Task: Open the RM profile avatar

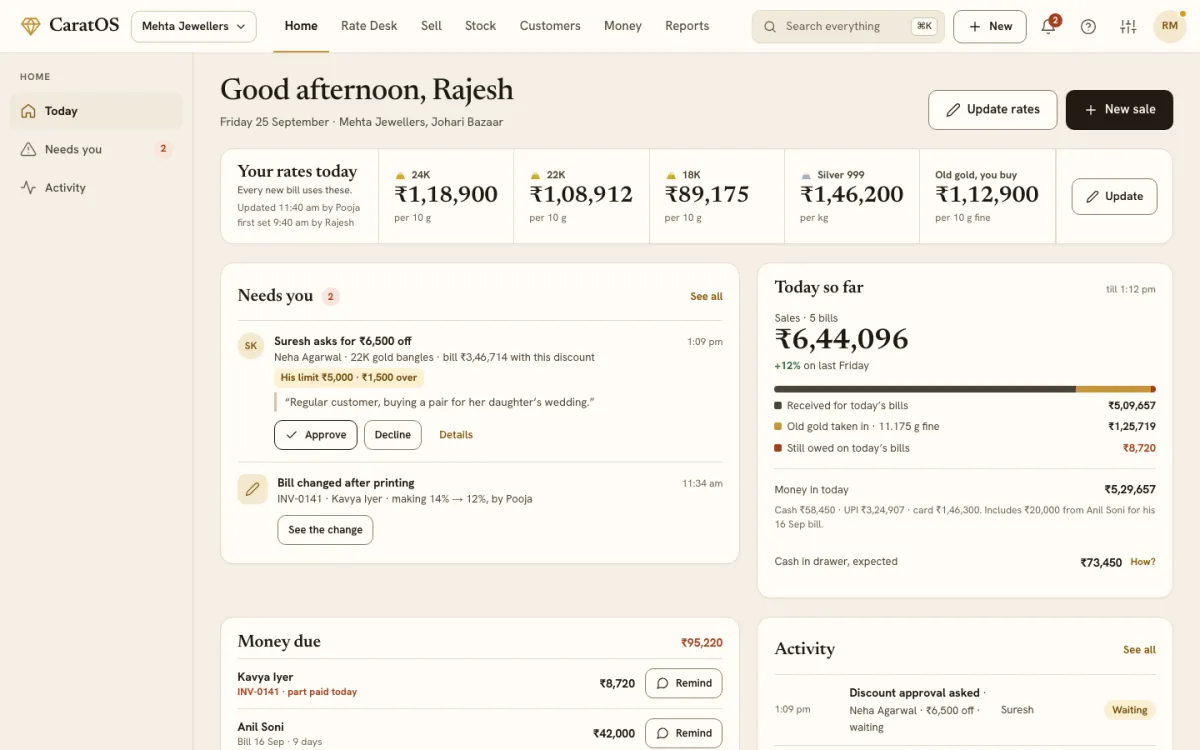Action: [x=1170, y=26]
